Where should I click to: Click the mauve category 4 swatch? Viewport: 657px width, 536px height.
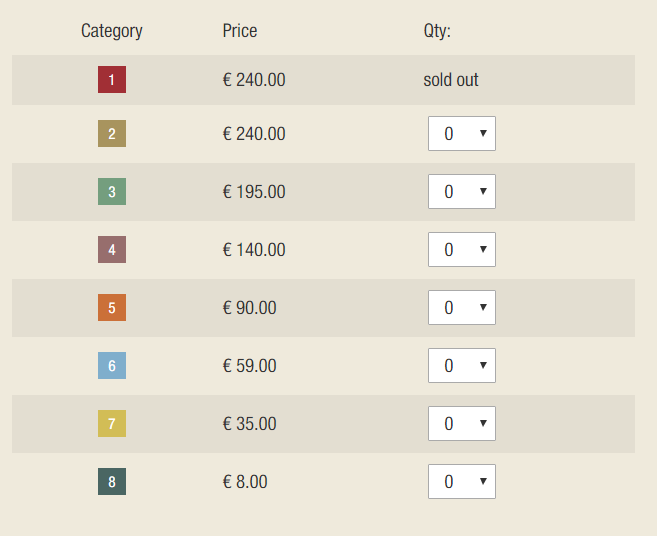[112, 249]
